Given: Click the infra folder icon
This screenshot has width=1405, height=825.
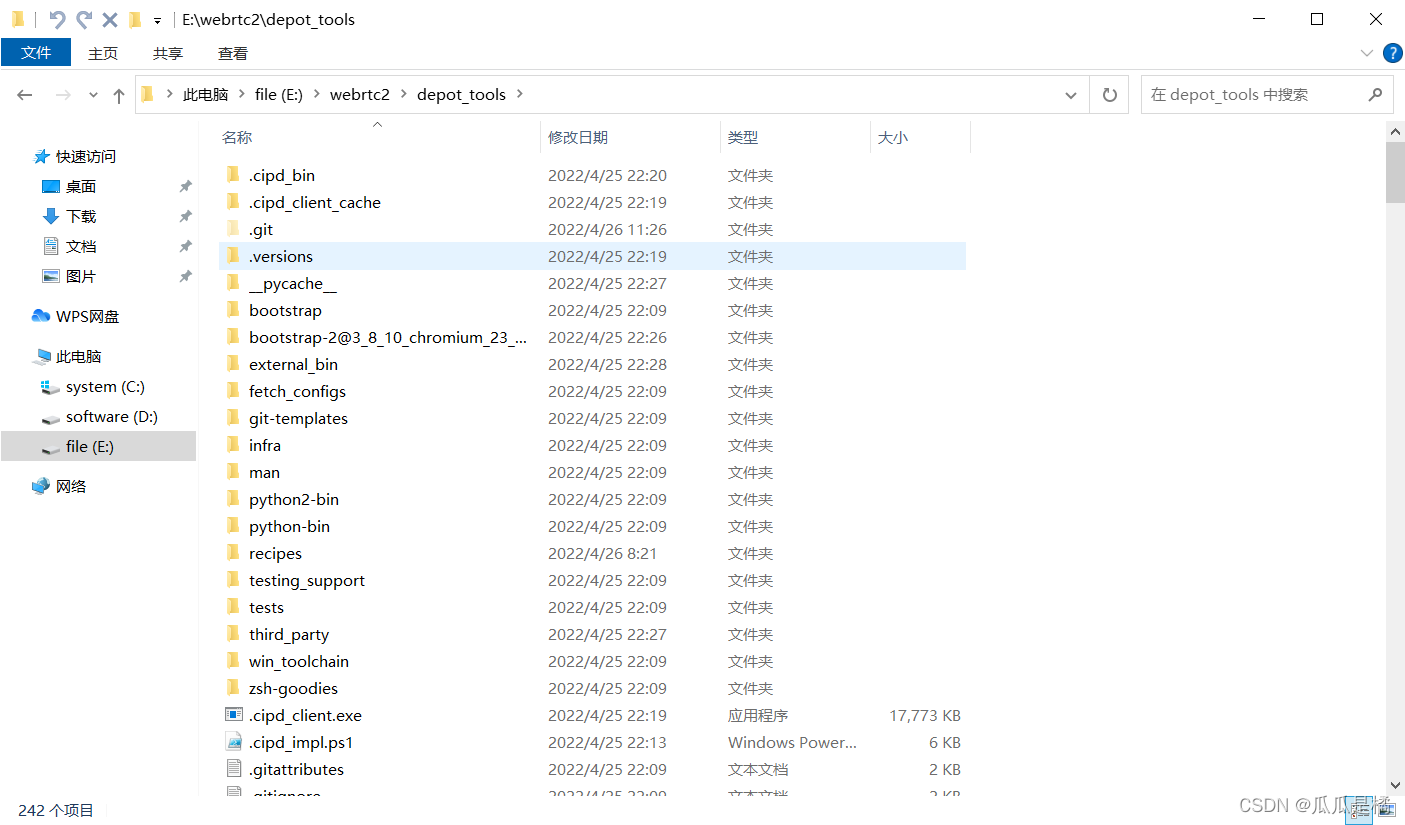Looking at the screenshot, I should [233, 444].
